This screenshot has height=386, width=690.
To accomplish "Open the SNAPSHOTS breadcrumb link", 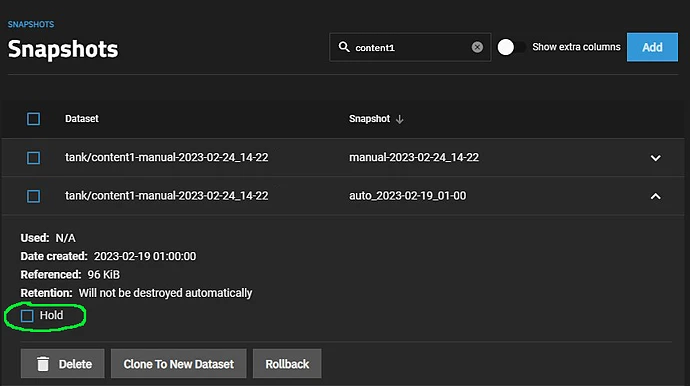I will (x=31, y=24).
